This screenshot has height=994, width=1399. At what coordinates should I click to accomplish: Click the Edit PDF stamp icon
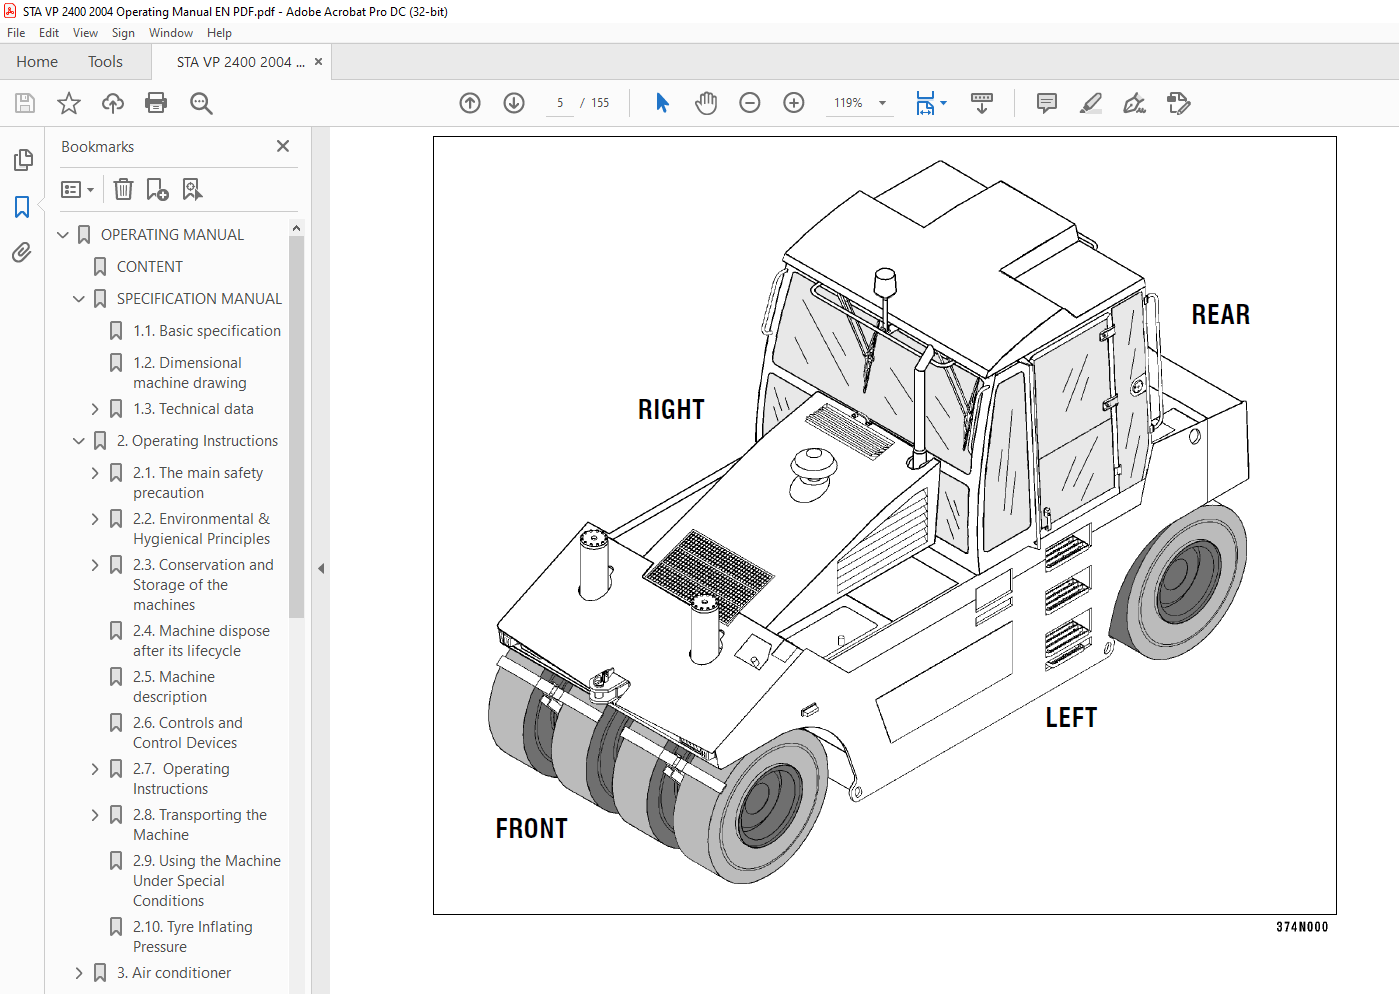tap(1178, 103)
